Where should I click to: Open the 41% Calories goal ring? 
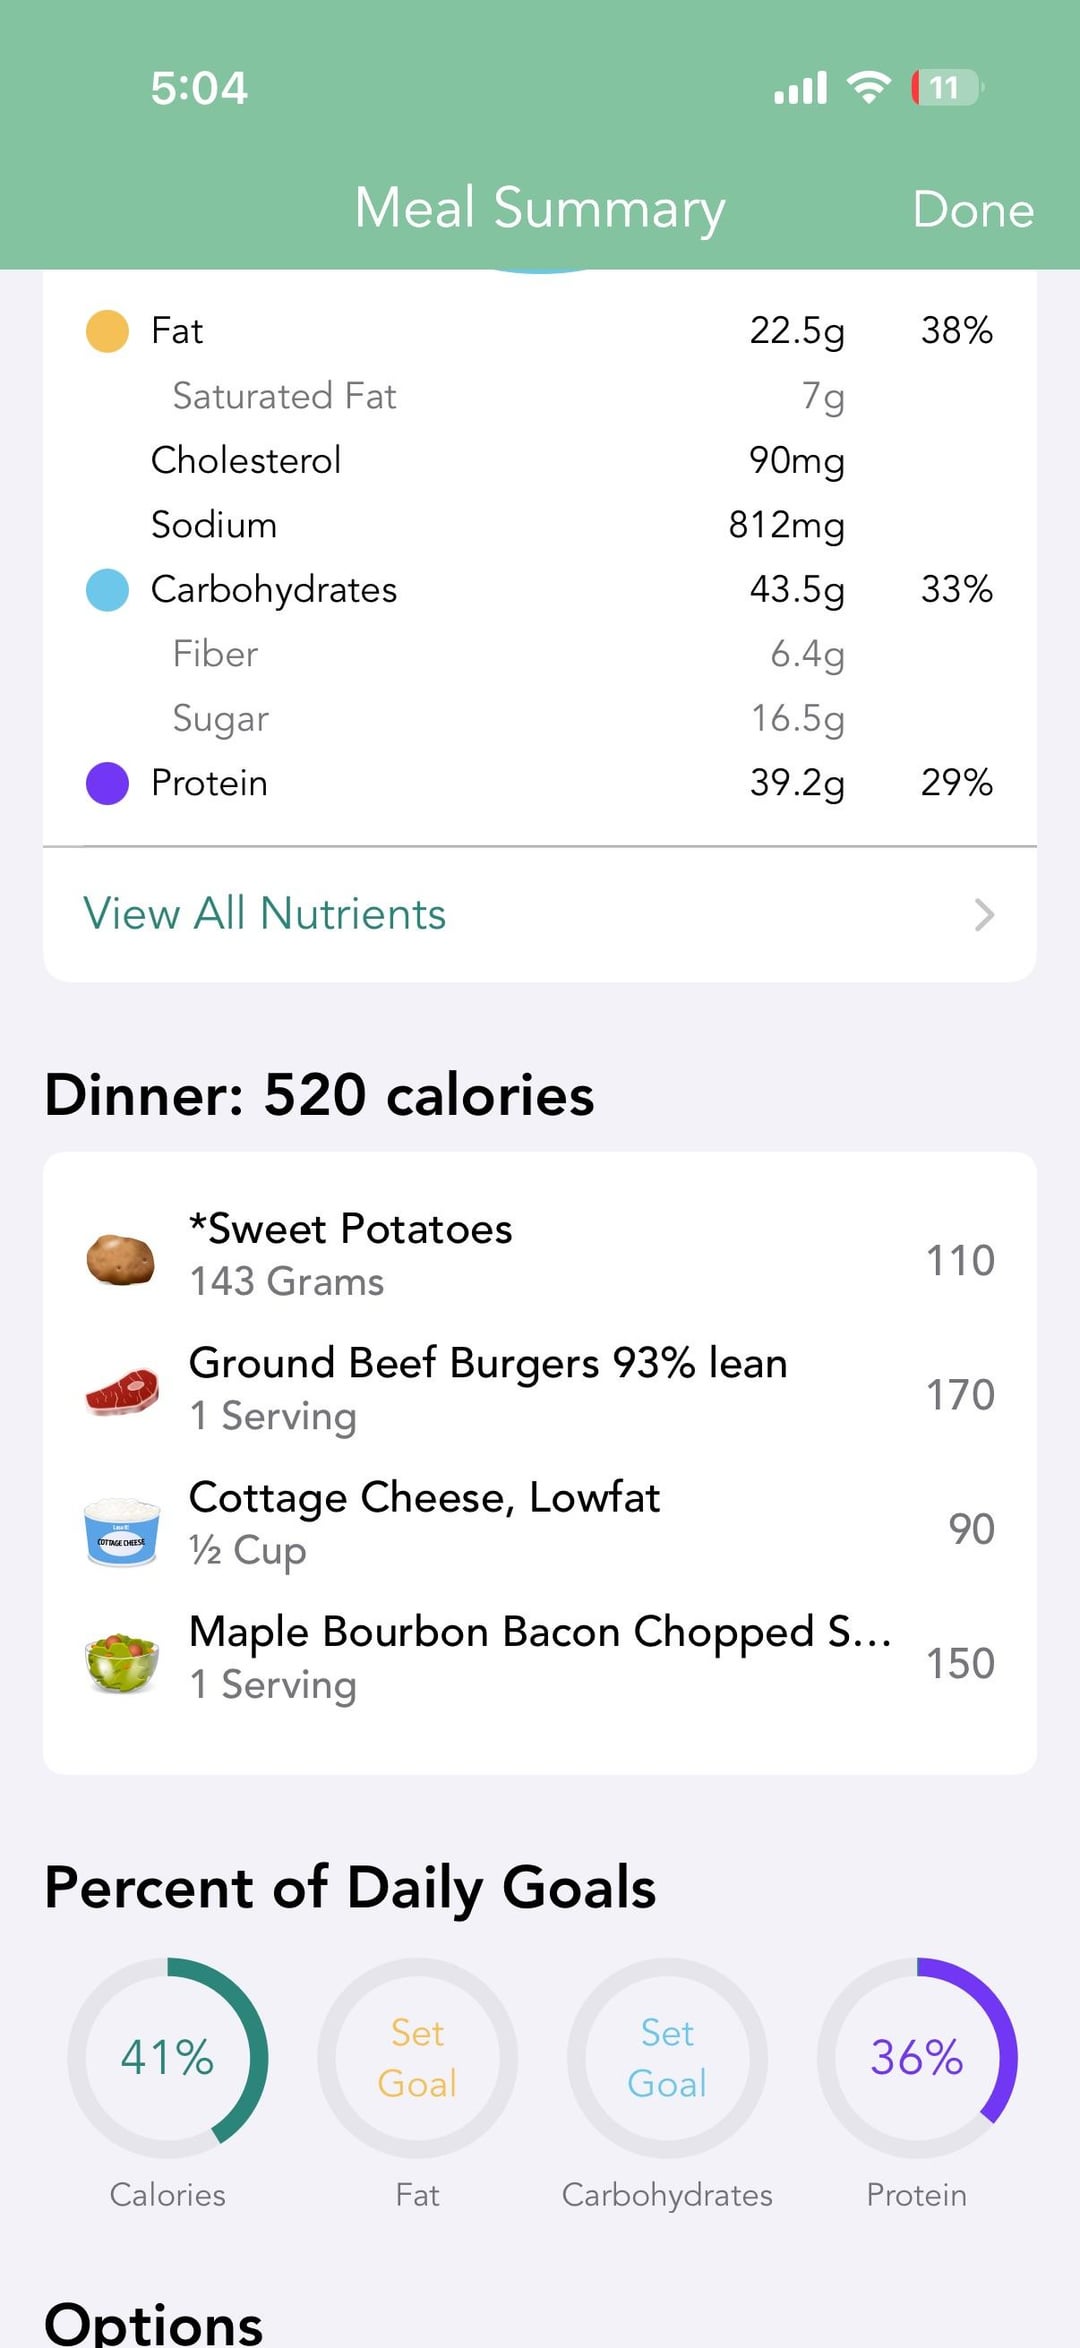click(167, 2058)
